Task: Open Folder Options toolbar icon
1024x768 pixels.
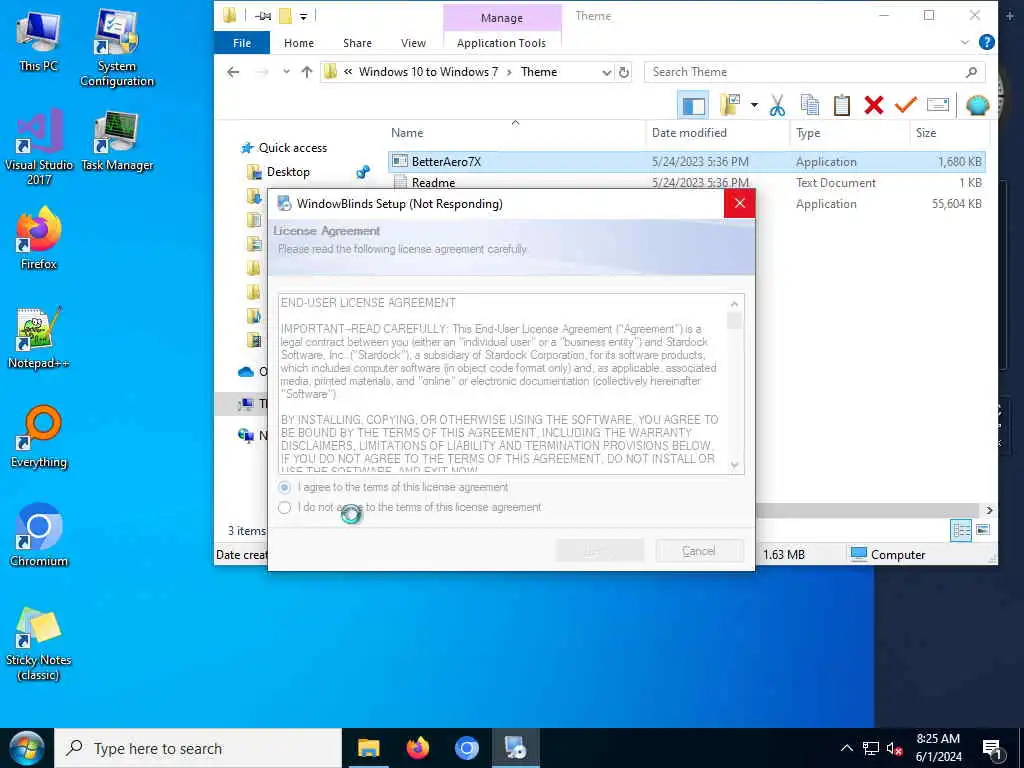Action: coord(730,105)
